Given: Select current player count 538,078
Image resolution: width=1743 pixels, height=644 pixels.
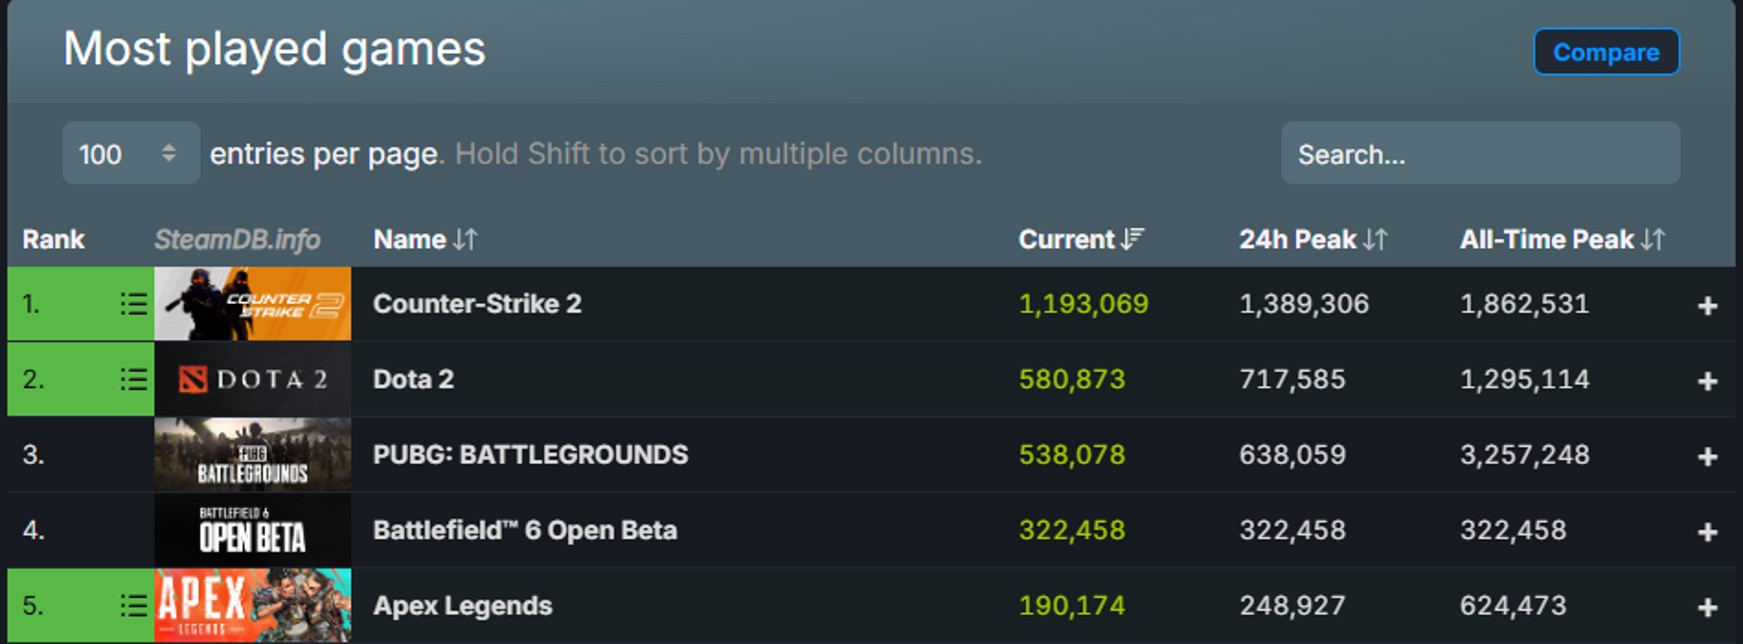Looking at the screenshot, I should (1071, 455).
